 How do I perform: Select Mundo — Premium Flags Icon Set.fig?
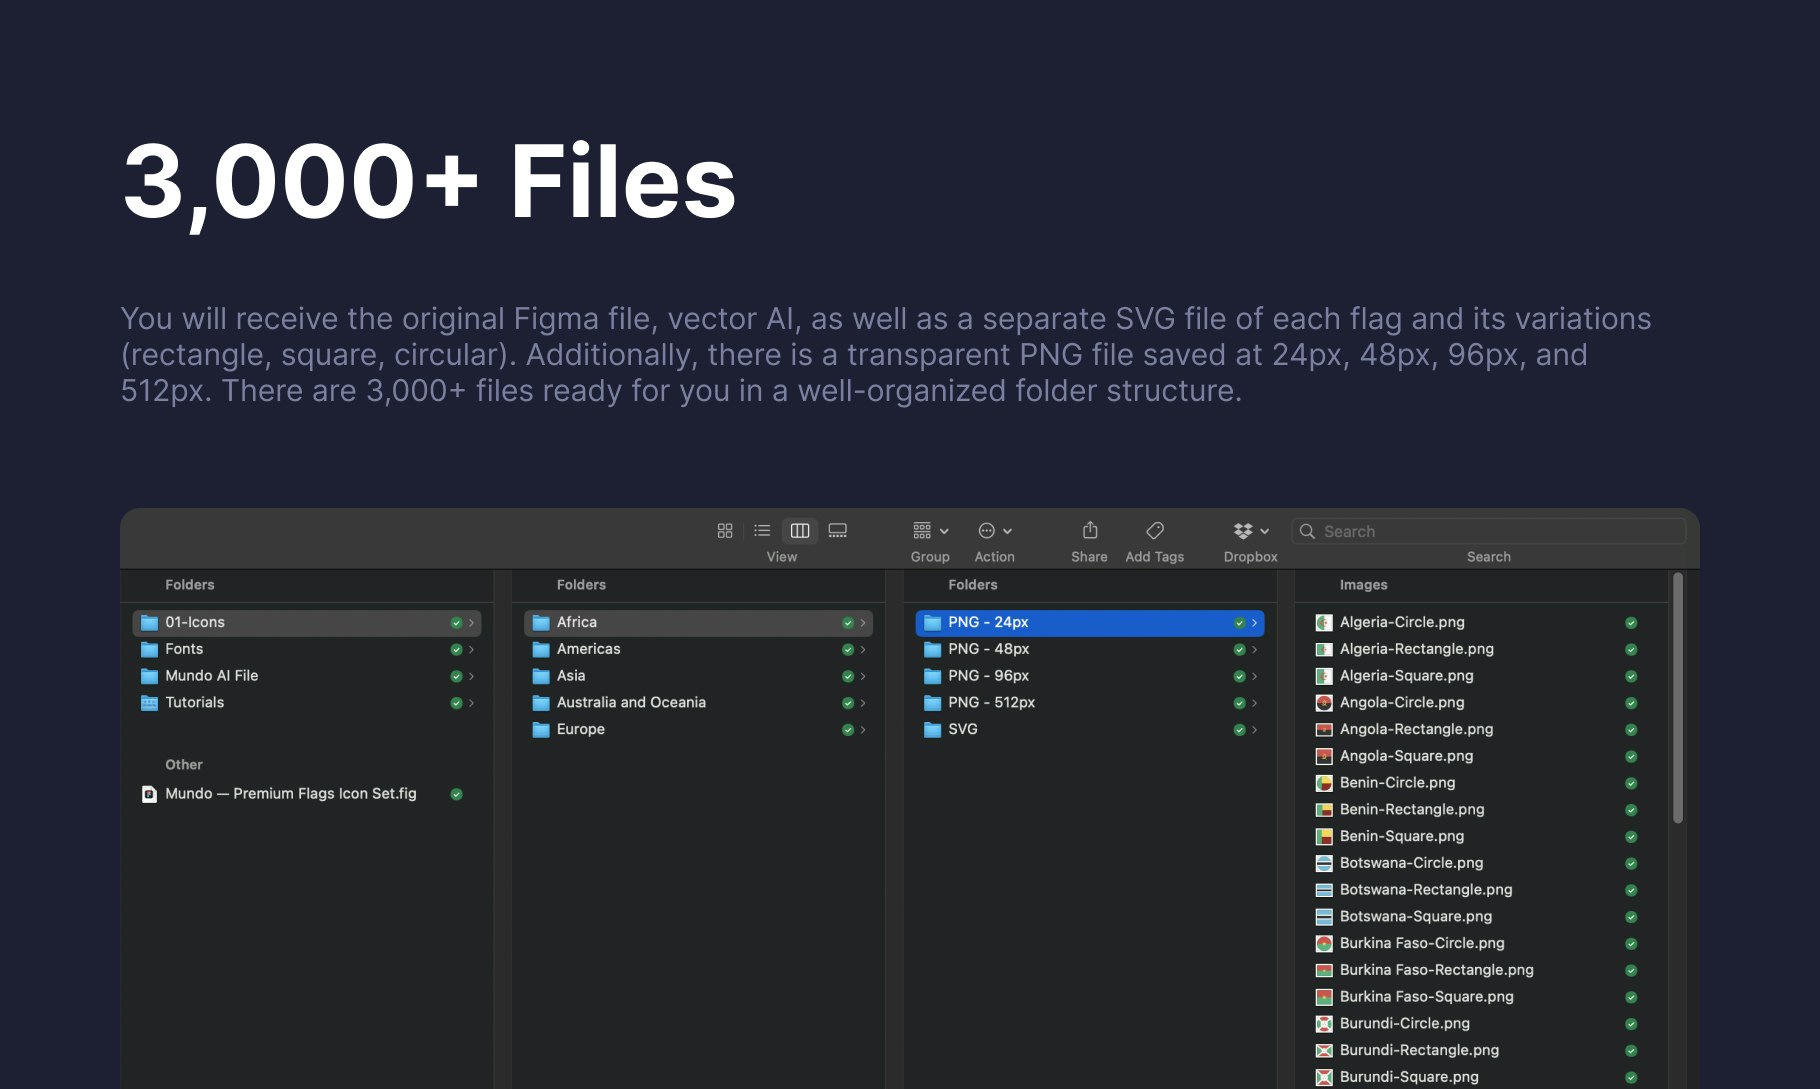307,794
